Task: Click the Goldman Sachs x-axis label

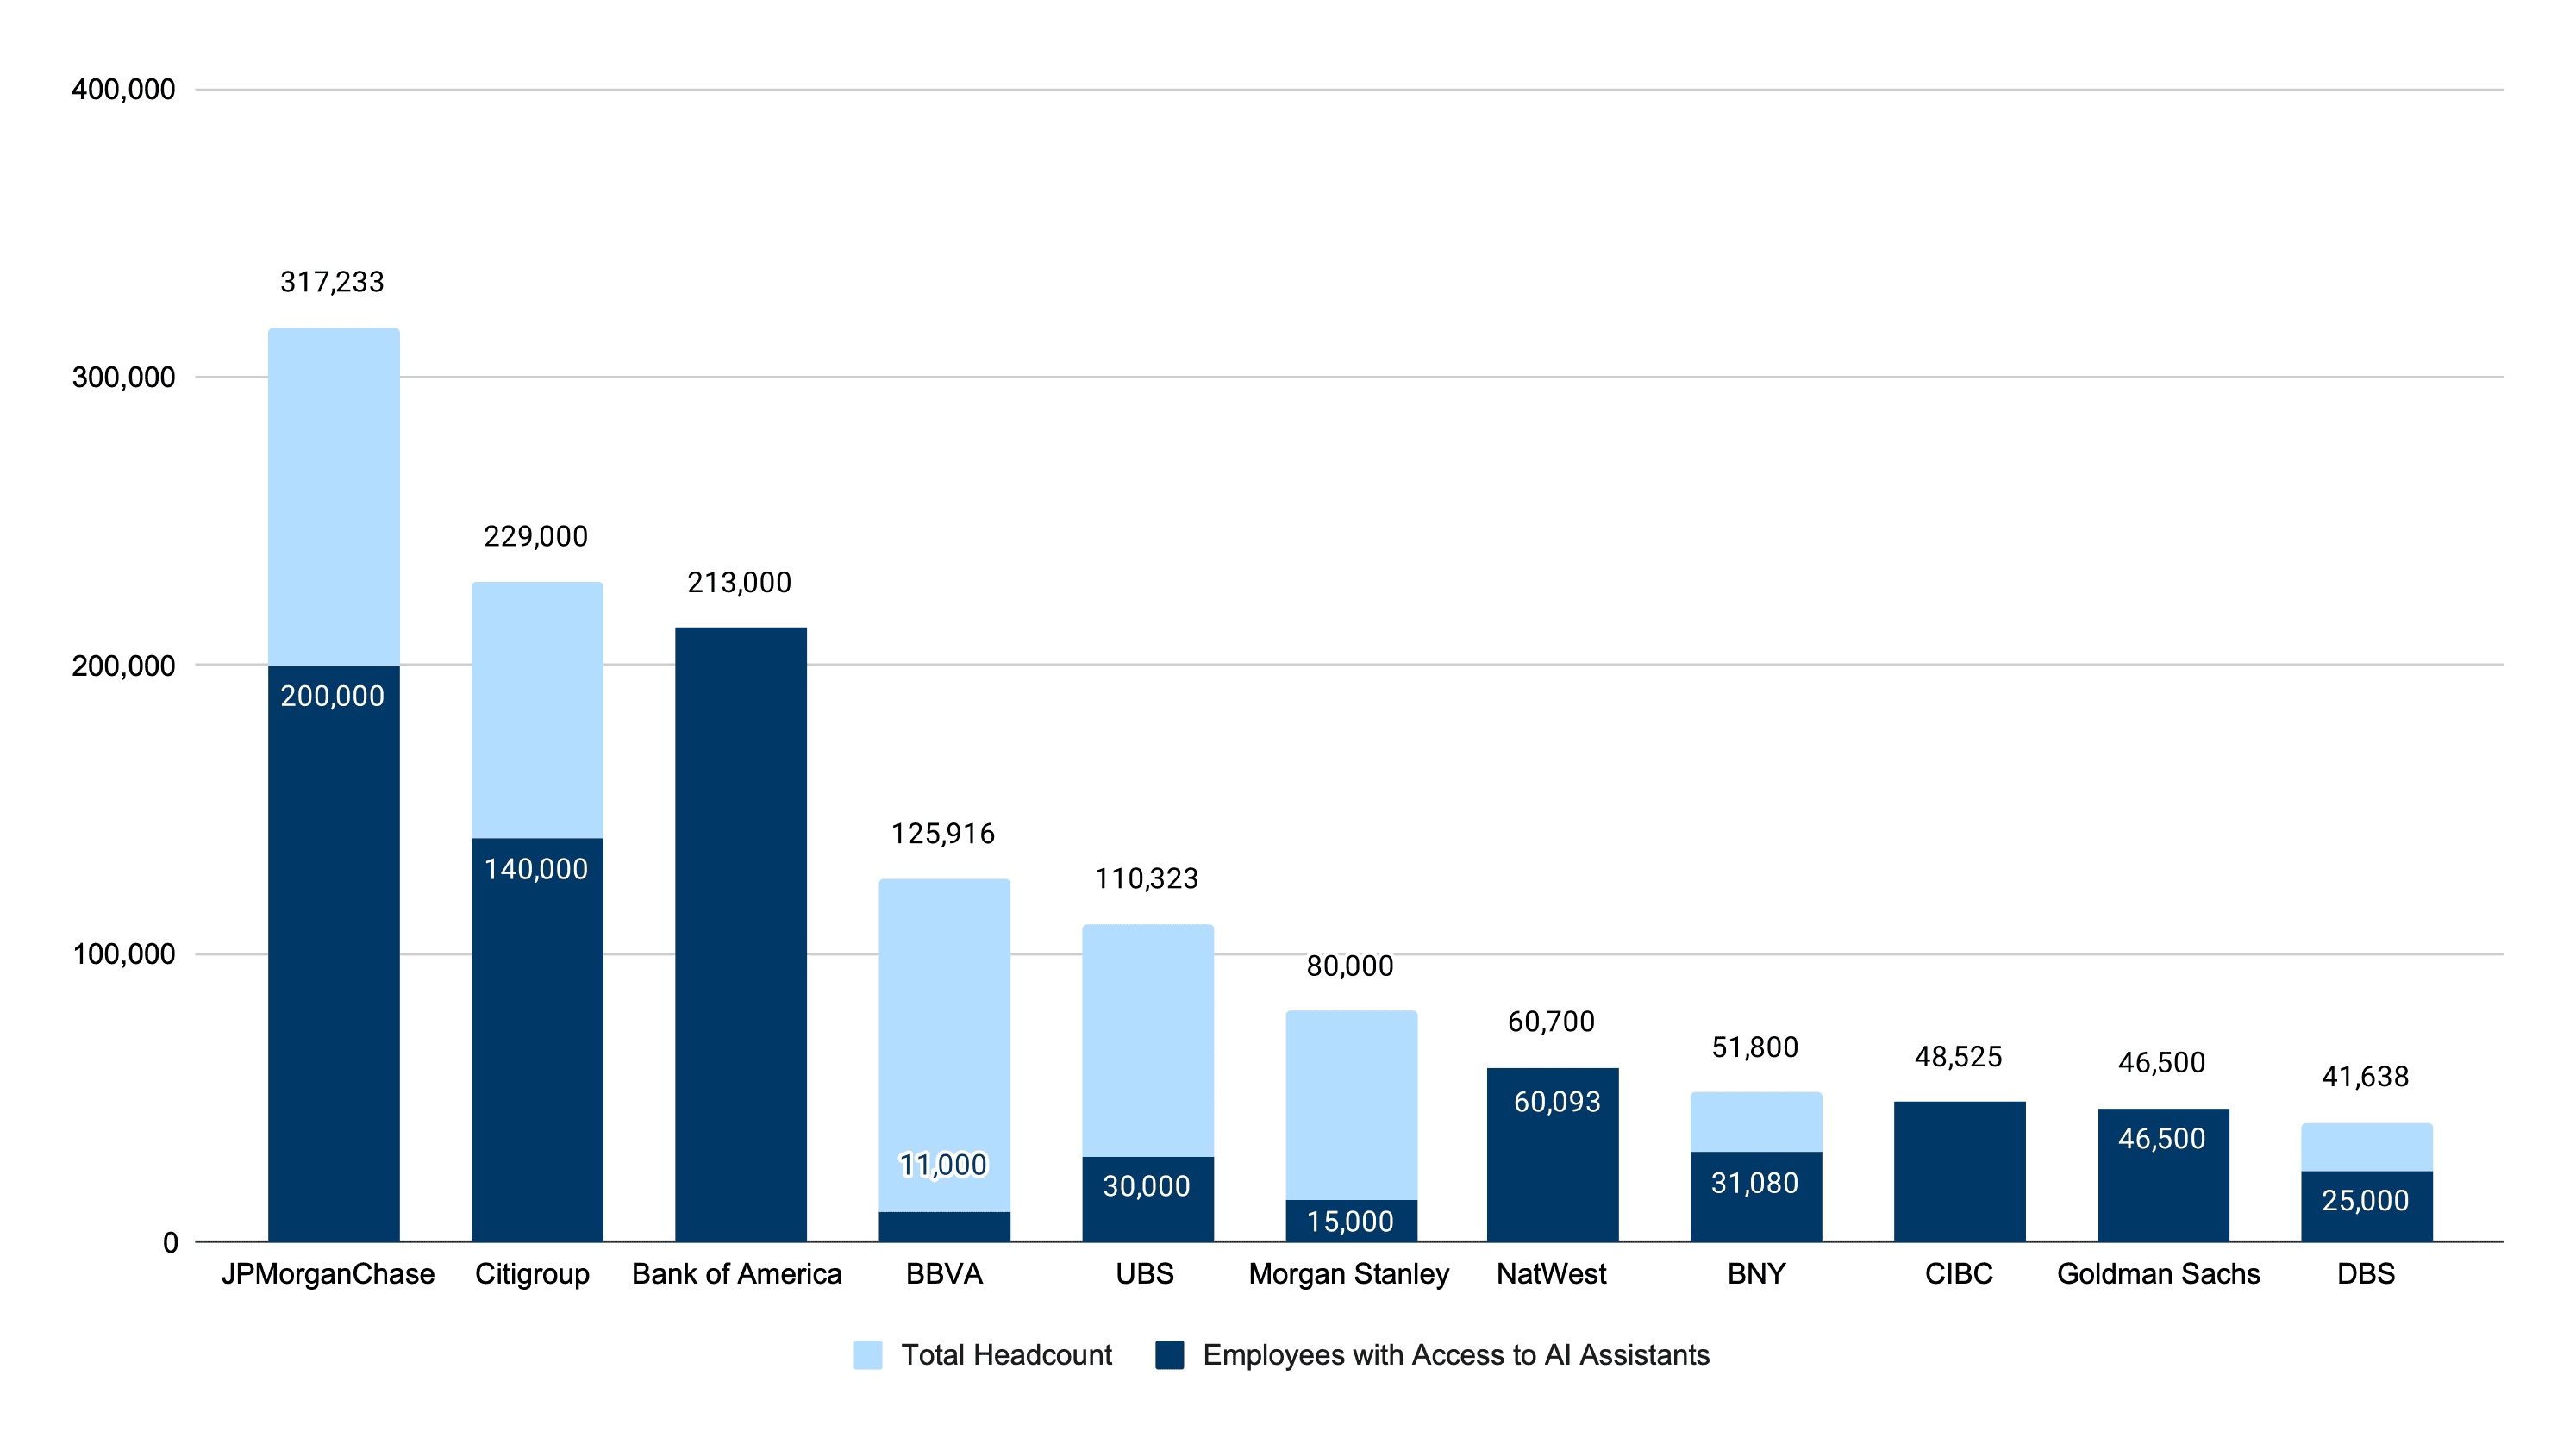Action: click(2158, 1274)
